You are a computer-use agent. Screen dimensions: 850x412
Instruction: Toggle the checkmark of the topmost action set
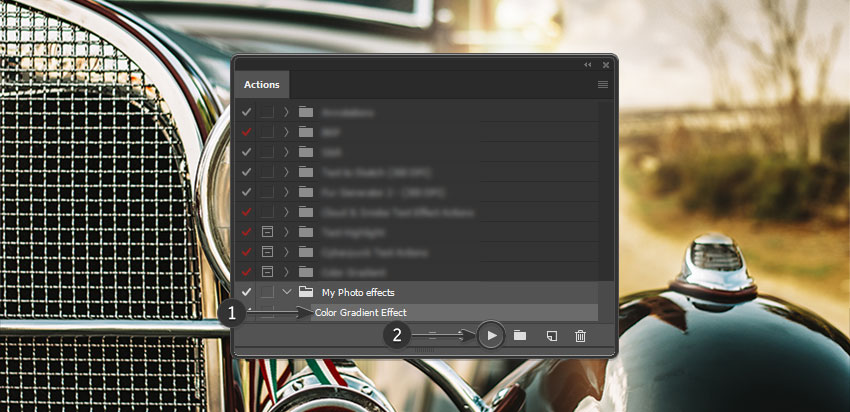246,112
